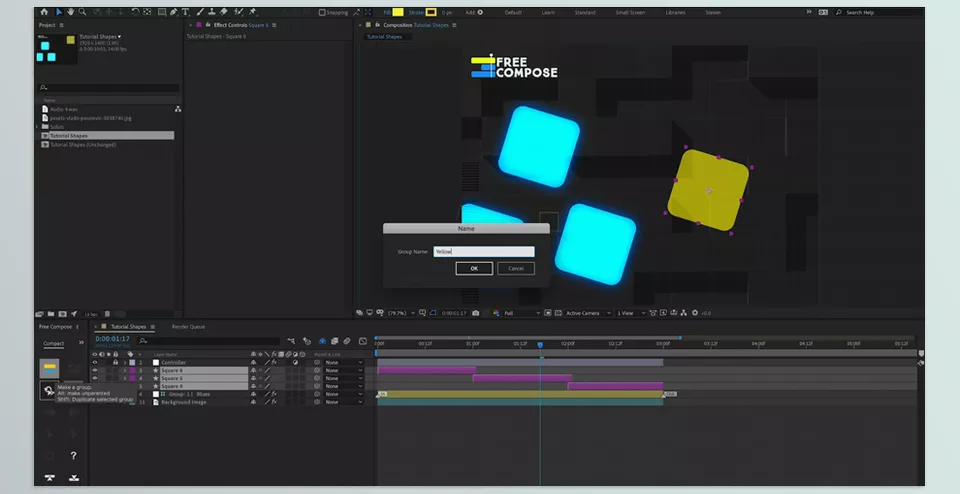Cancel the Name dialog
Screen dimensions: 960x494
pyautogui.click(x=516, y=268)
